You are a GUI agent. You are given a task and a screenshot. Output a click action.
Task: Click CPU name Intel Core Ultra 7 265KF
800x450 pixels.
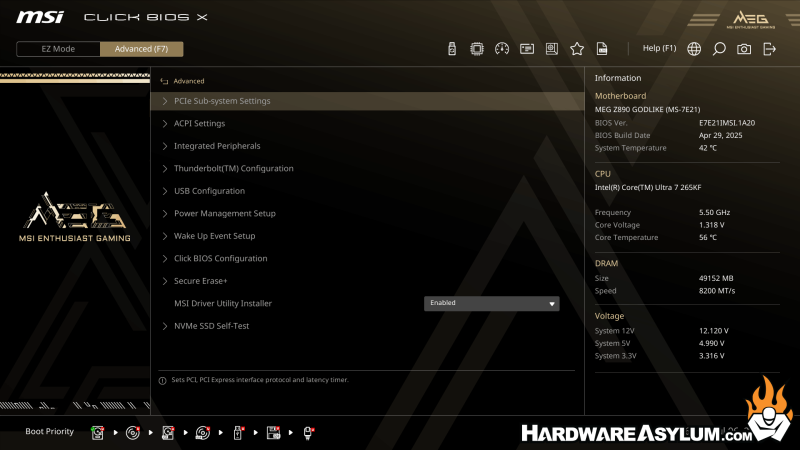[x=647, y=187]
